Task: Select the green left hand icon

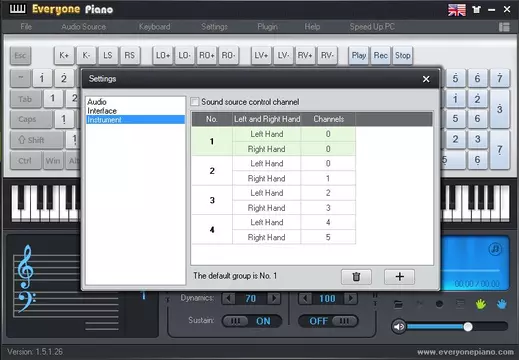Action: tap(481, 304)
